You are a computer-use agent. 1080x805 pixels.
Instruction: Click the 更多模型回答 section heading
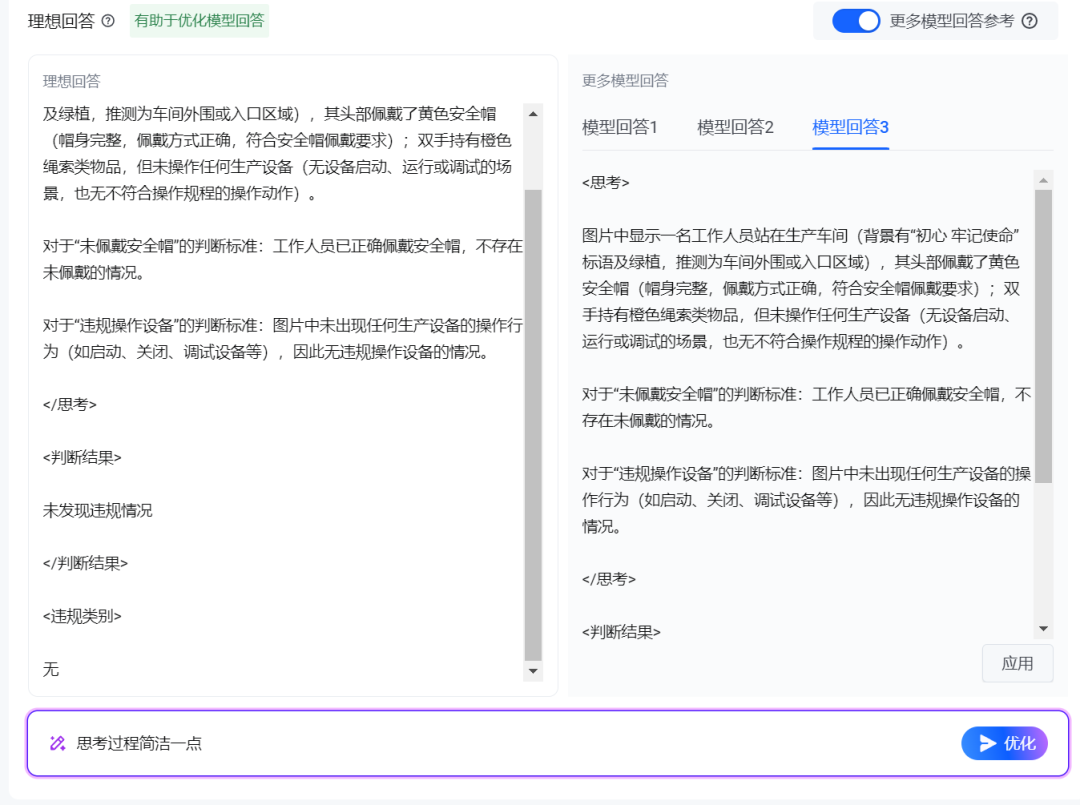(625, 81)
